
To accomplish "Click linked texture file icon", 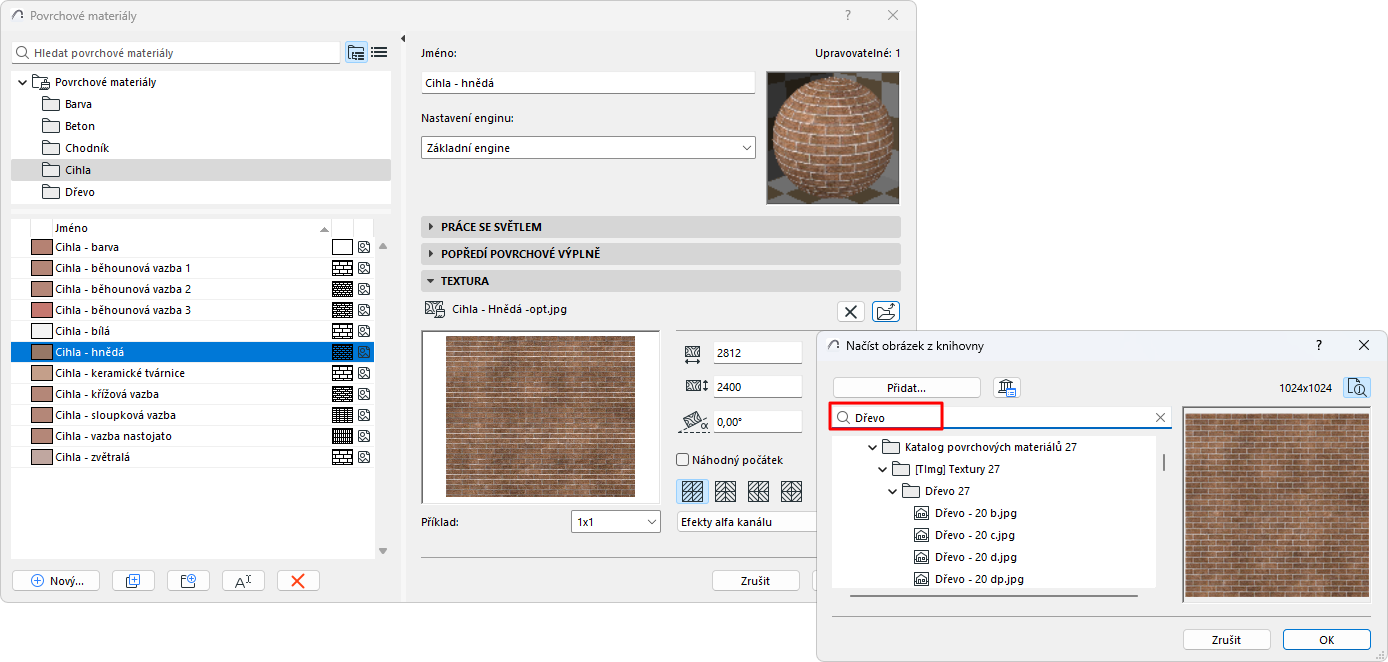I will (x=434, y=309).
